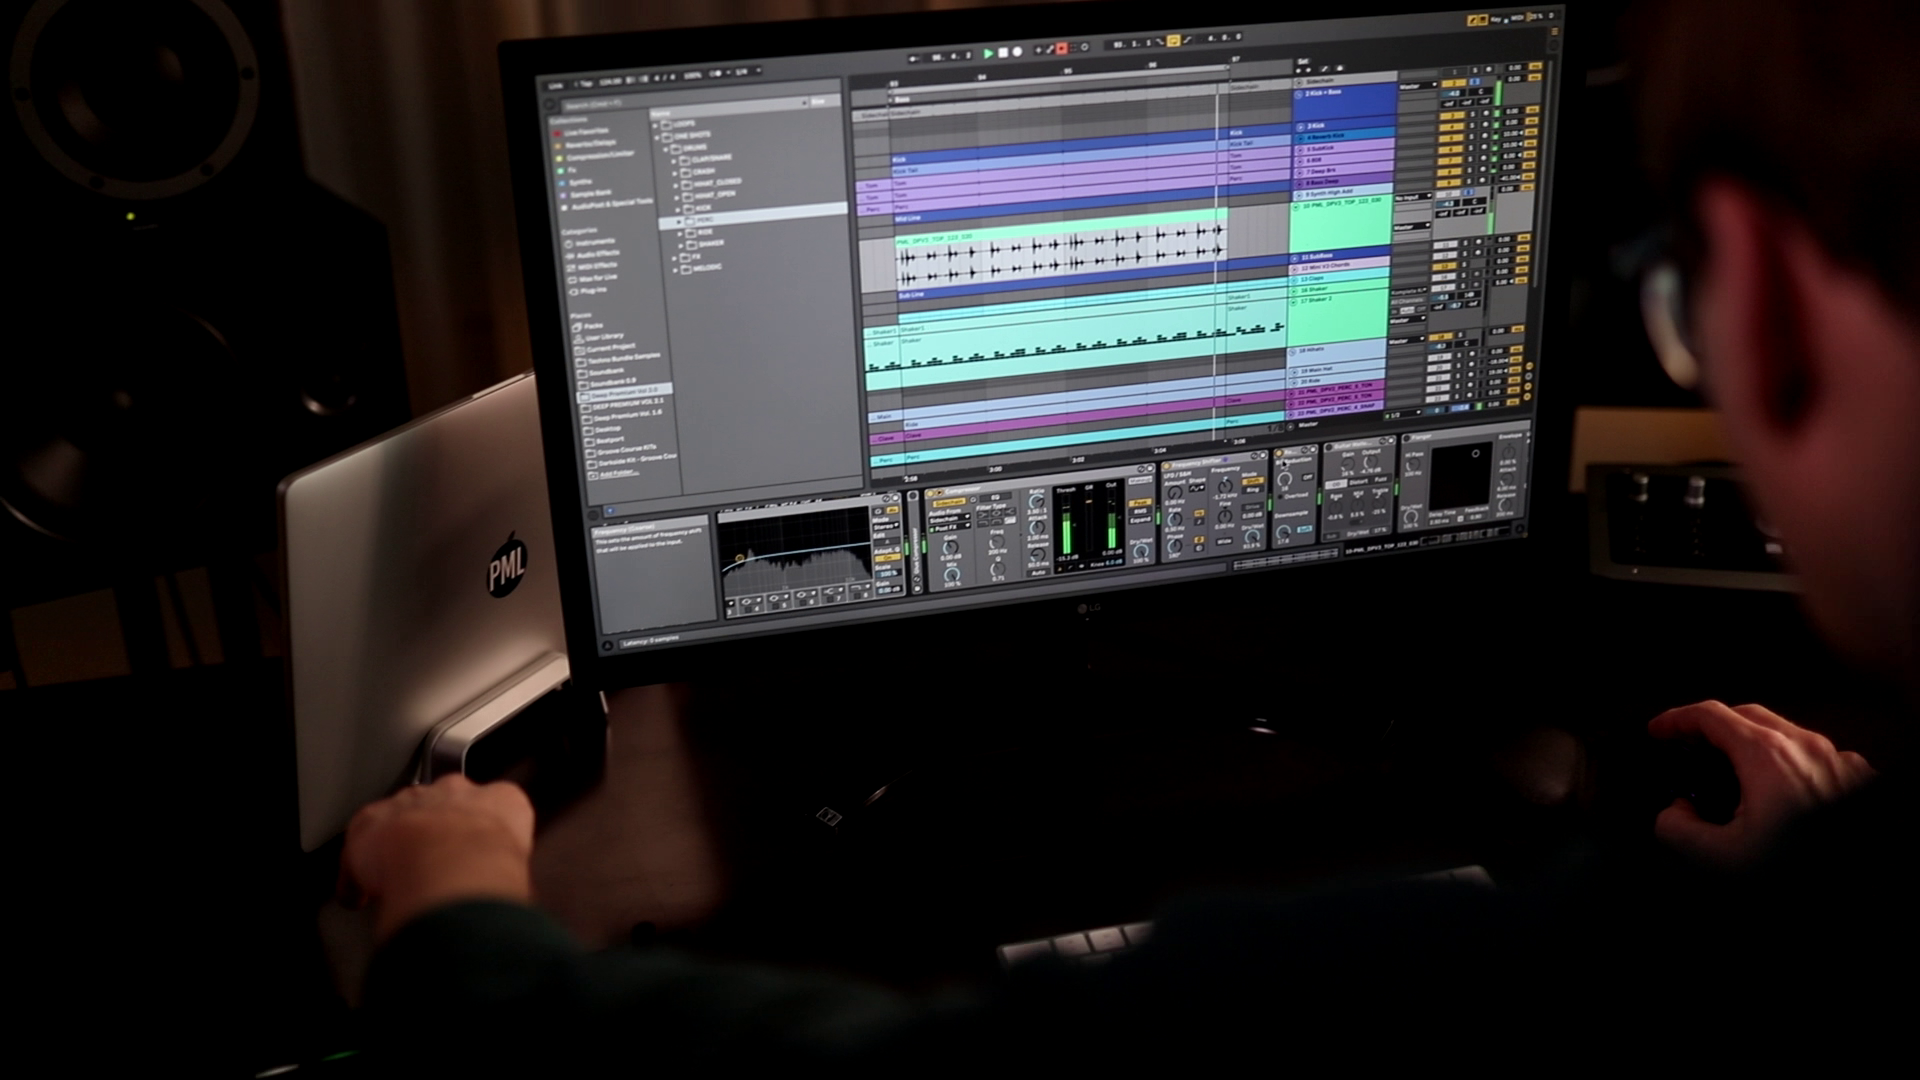Image resolution: width=1920 pixels, height=1080 pixels.
Task: Select Ring mode in Frequency Shifter
Action: (x=1252, y=490)
